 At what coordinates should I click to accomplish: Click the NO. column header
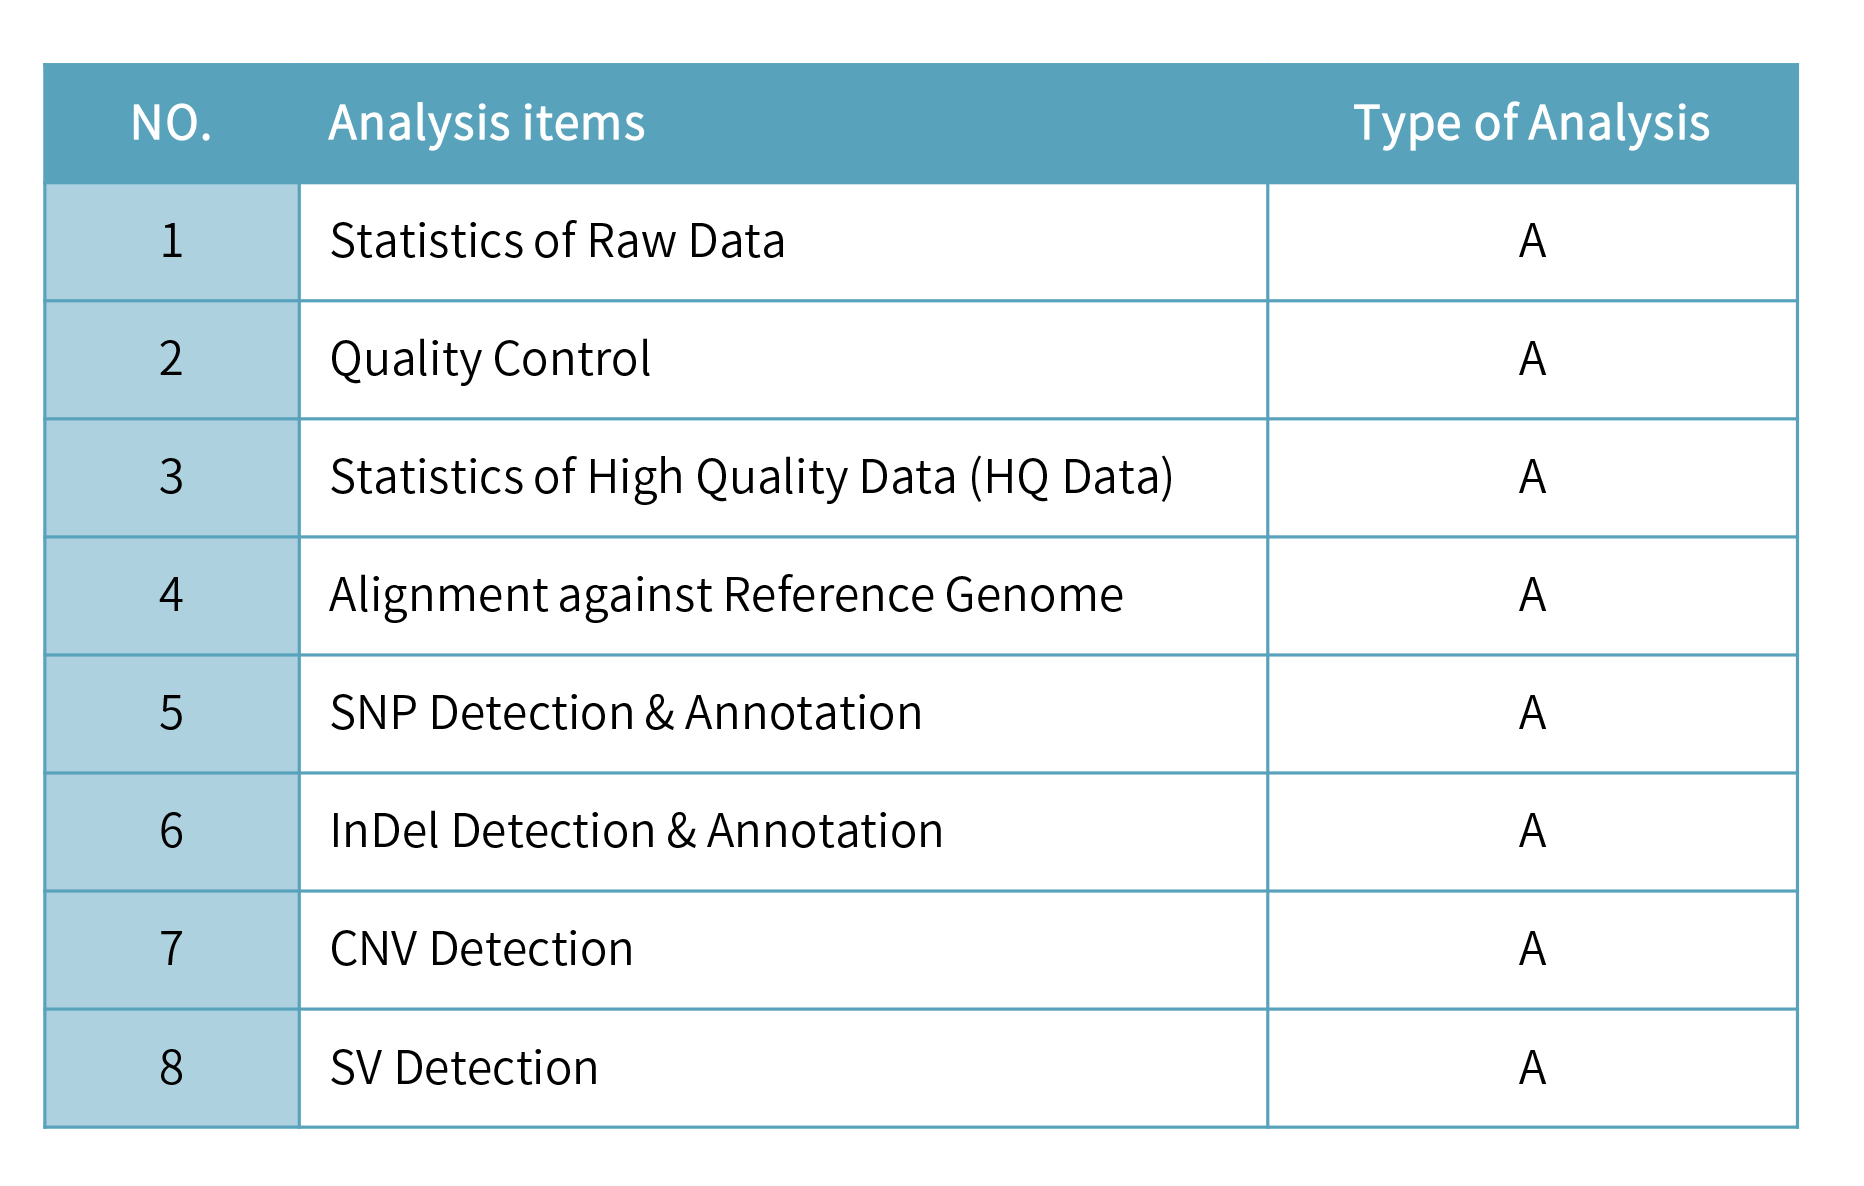pos(171,123)
